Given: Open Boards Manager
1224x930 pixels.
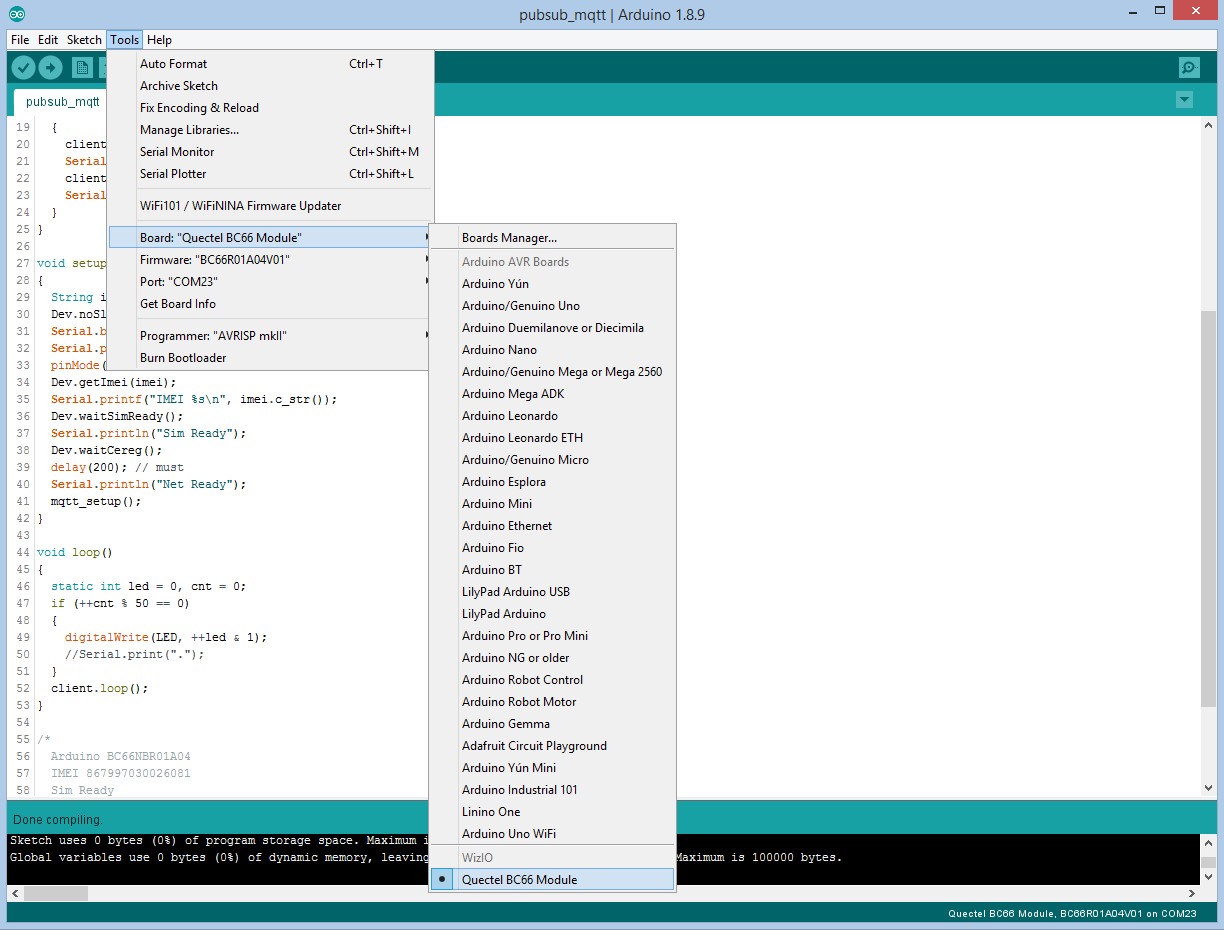Looking at the screenshot, I should pyautogui.click(x=552, y=237).
